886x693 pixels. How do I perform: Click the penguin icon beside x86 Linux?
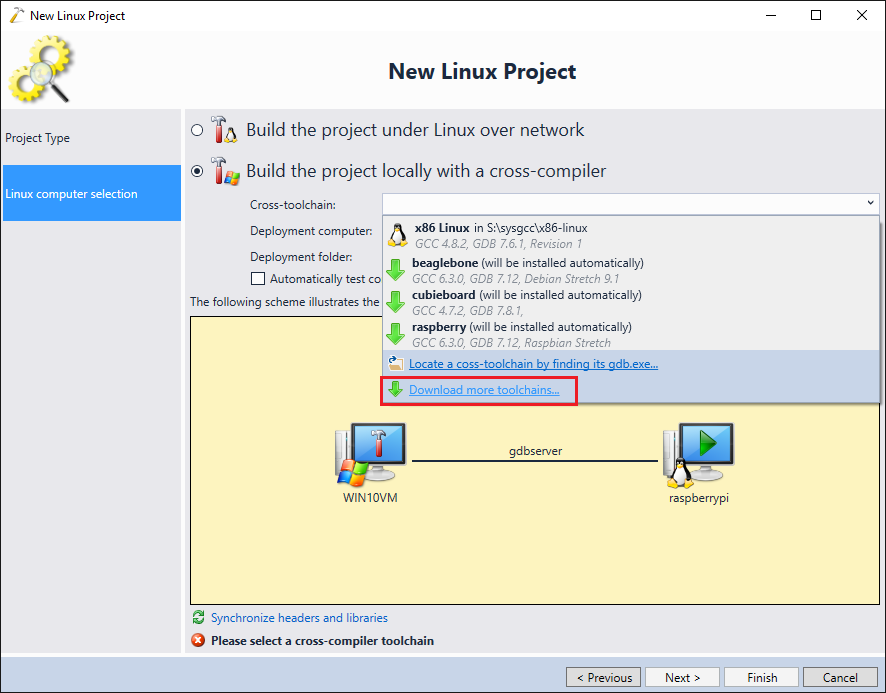point(398,235)
